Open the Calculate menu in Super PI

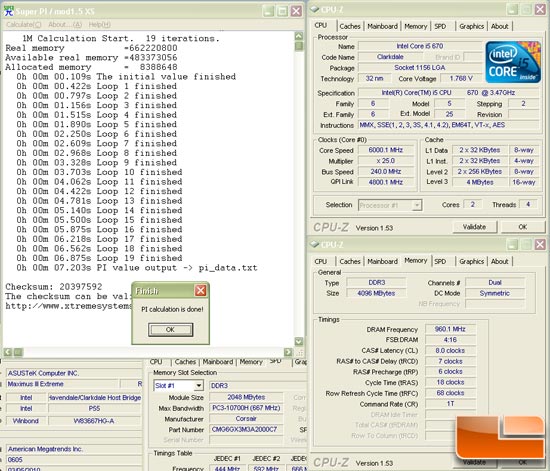click(24, 25)
